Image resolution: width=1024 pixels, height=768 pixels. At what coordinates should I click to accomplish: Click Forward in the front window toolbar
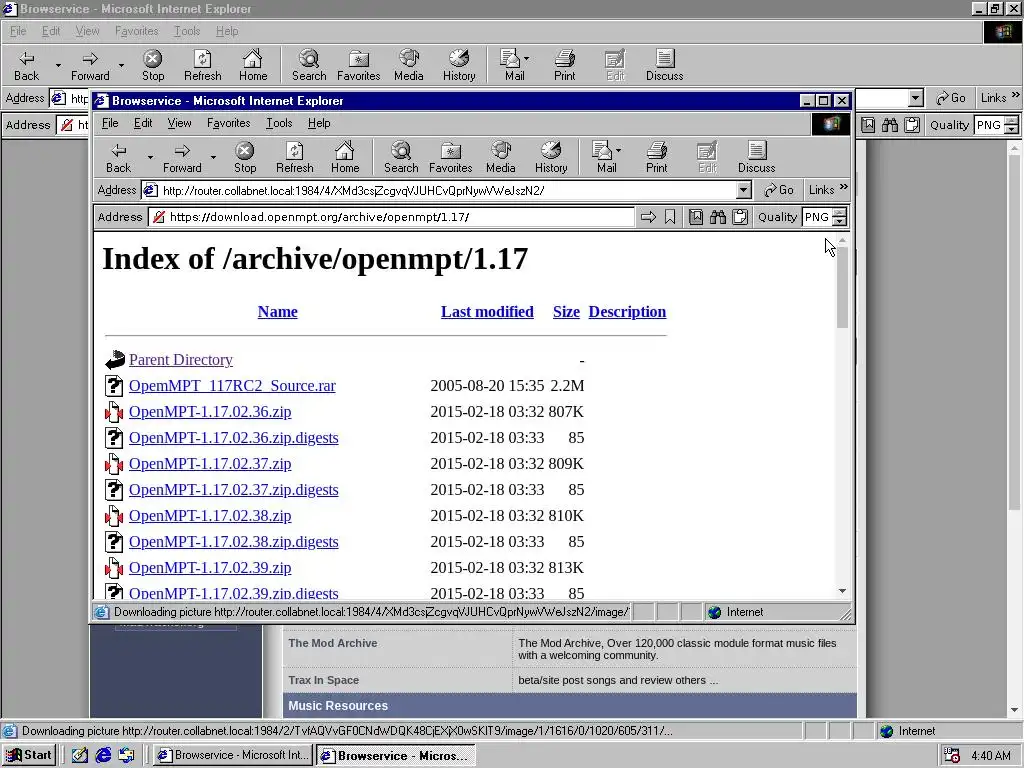tap(182, 158)
